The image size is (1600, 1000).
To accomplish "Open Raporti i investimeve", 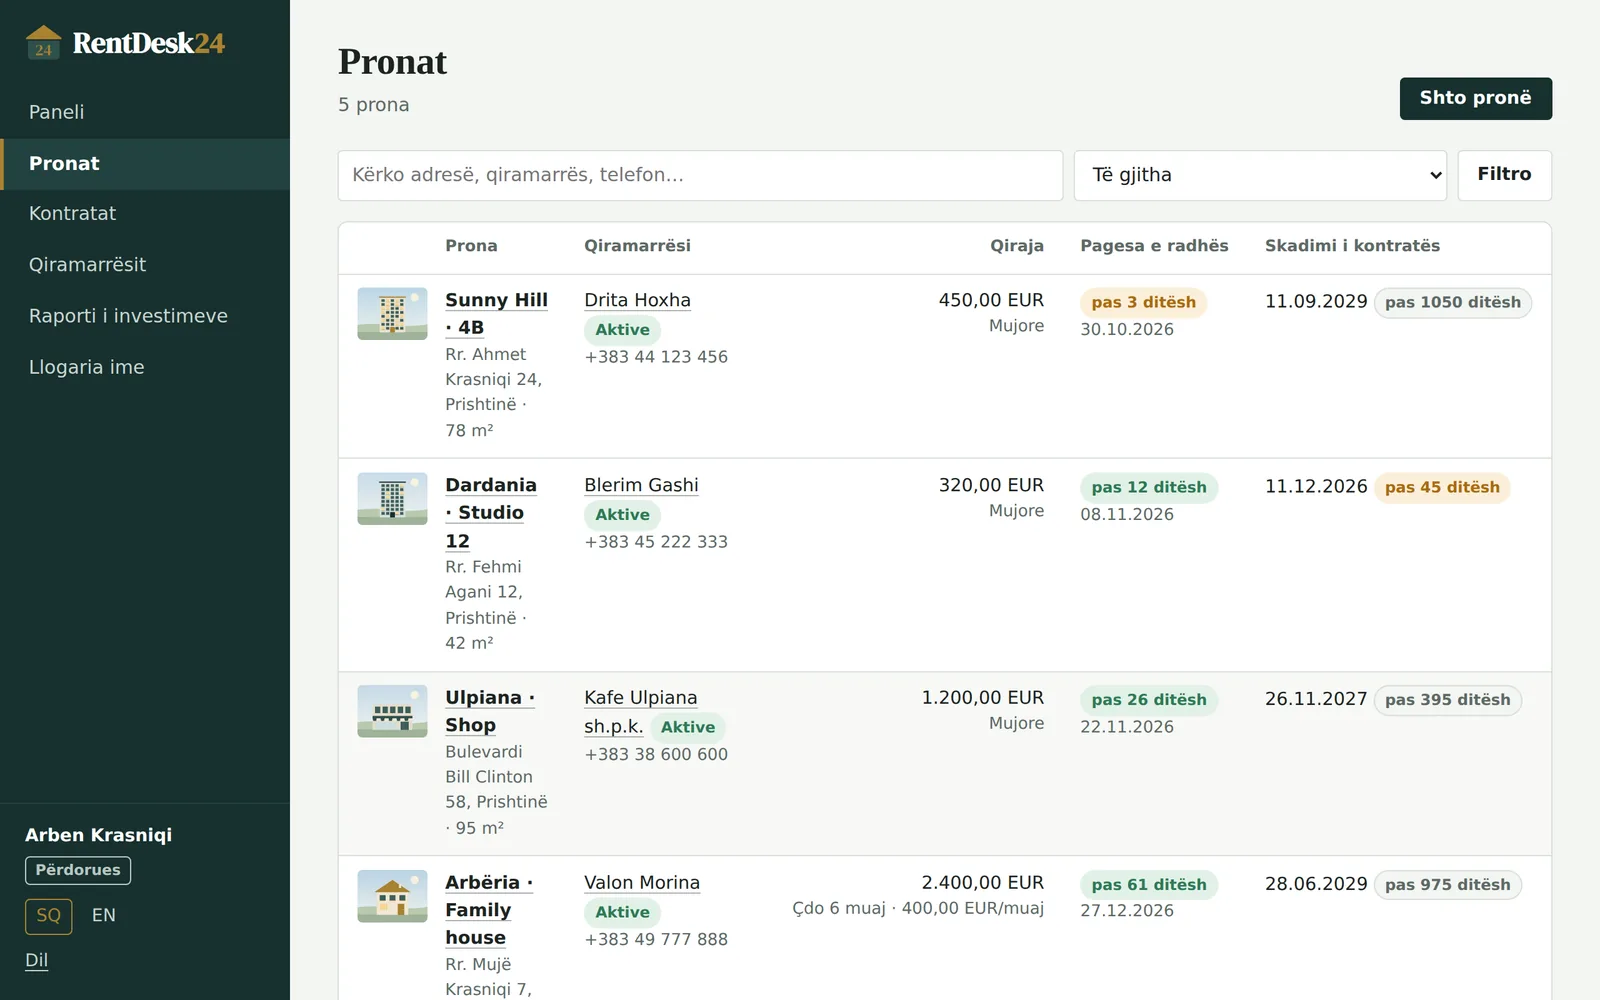I will point(145,316).
